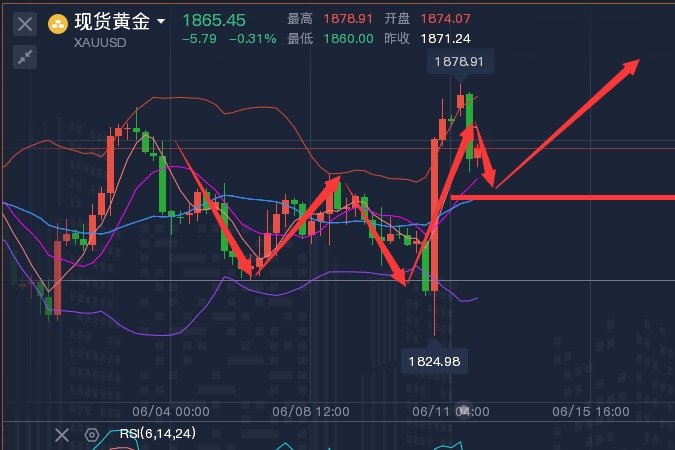Screen dimensions: 675x450
Task: Open RSI indicator settings hexagon icon
Action: (x=92, y=434)
